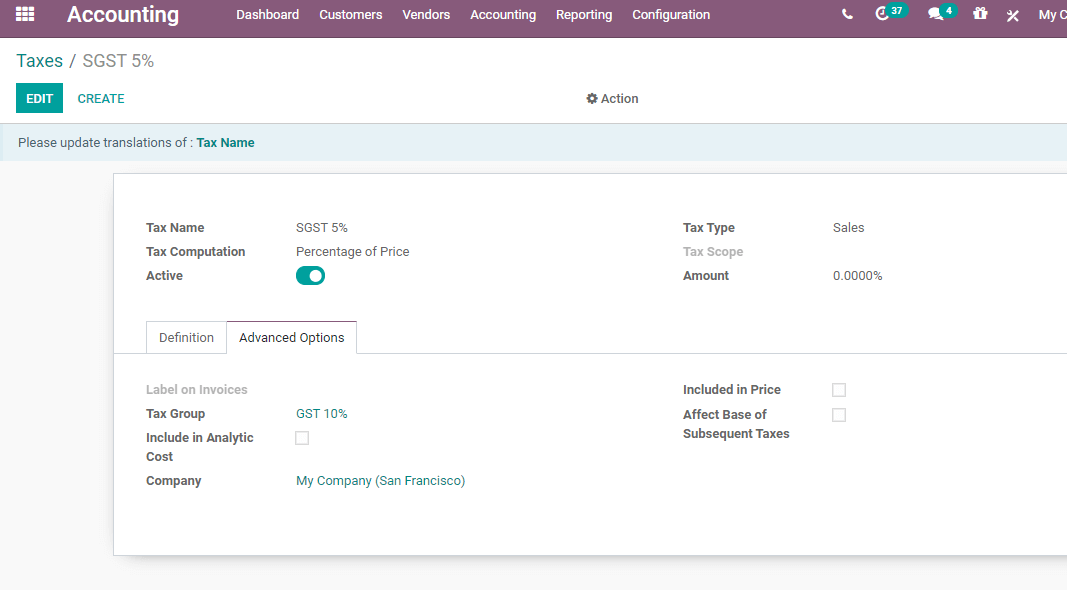Check Include in Analytic Cost box
This screenshot has height=590, width=1067.
click(302, 438)
